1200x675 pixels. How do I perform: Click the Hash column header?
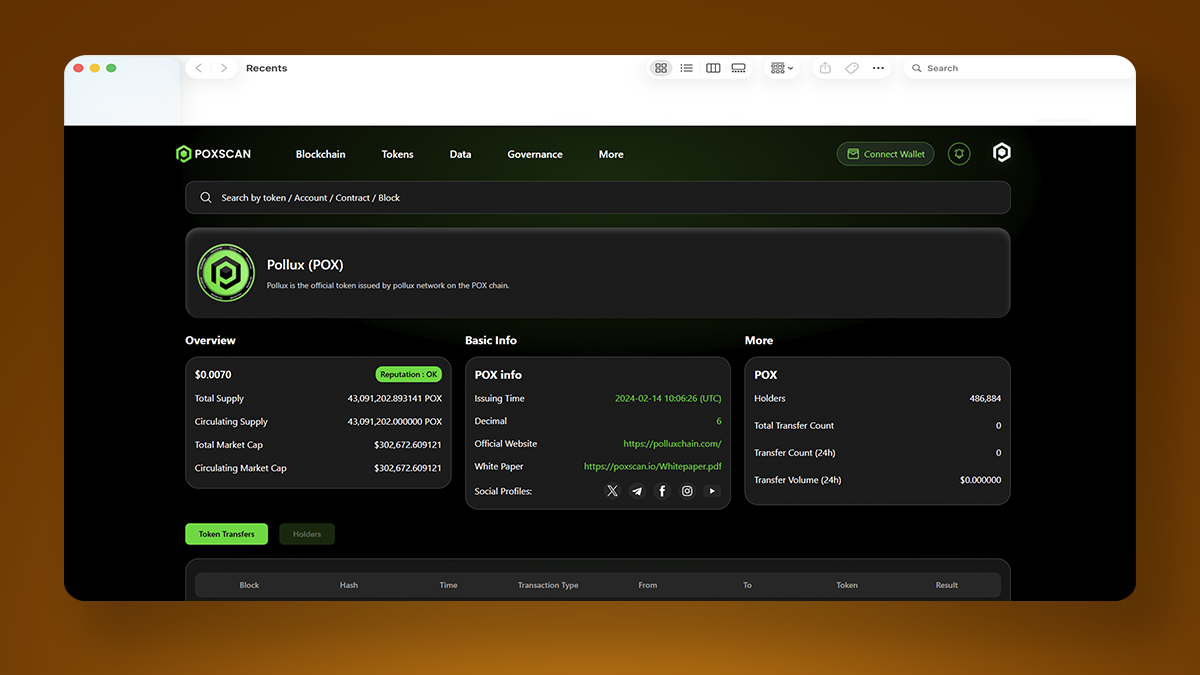[349, 585]
